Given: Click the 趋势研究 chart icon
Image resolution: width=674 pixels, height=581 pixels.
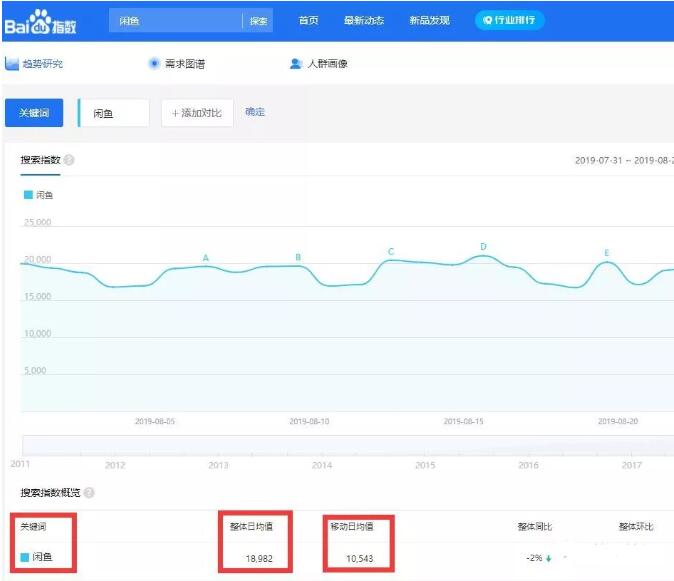Looking at the screenshot, I should [12, 64].
